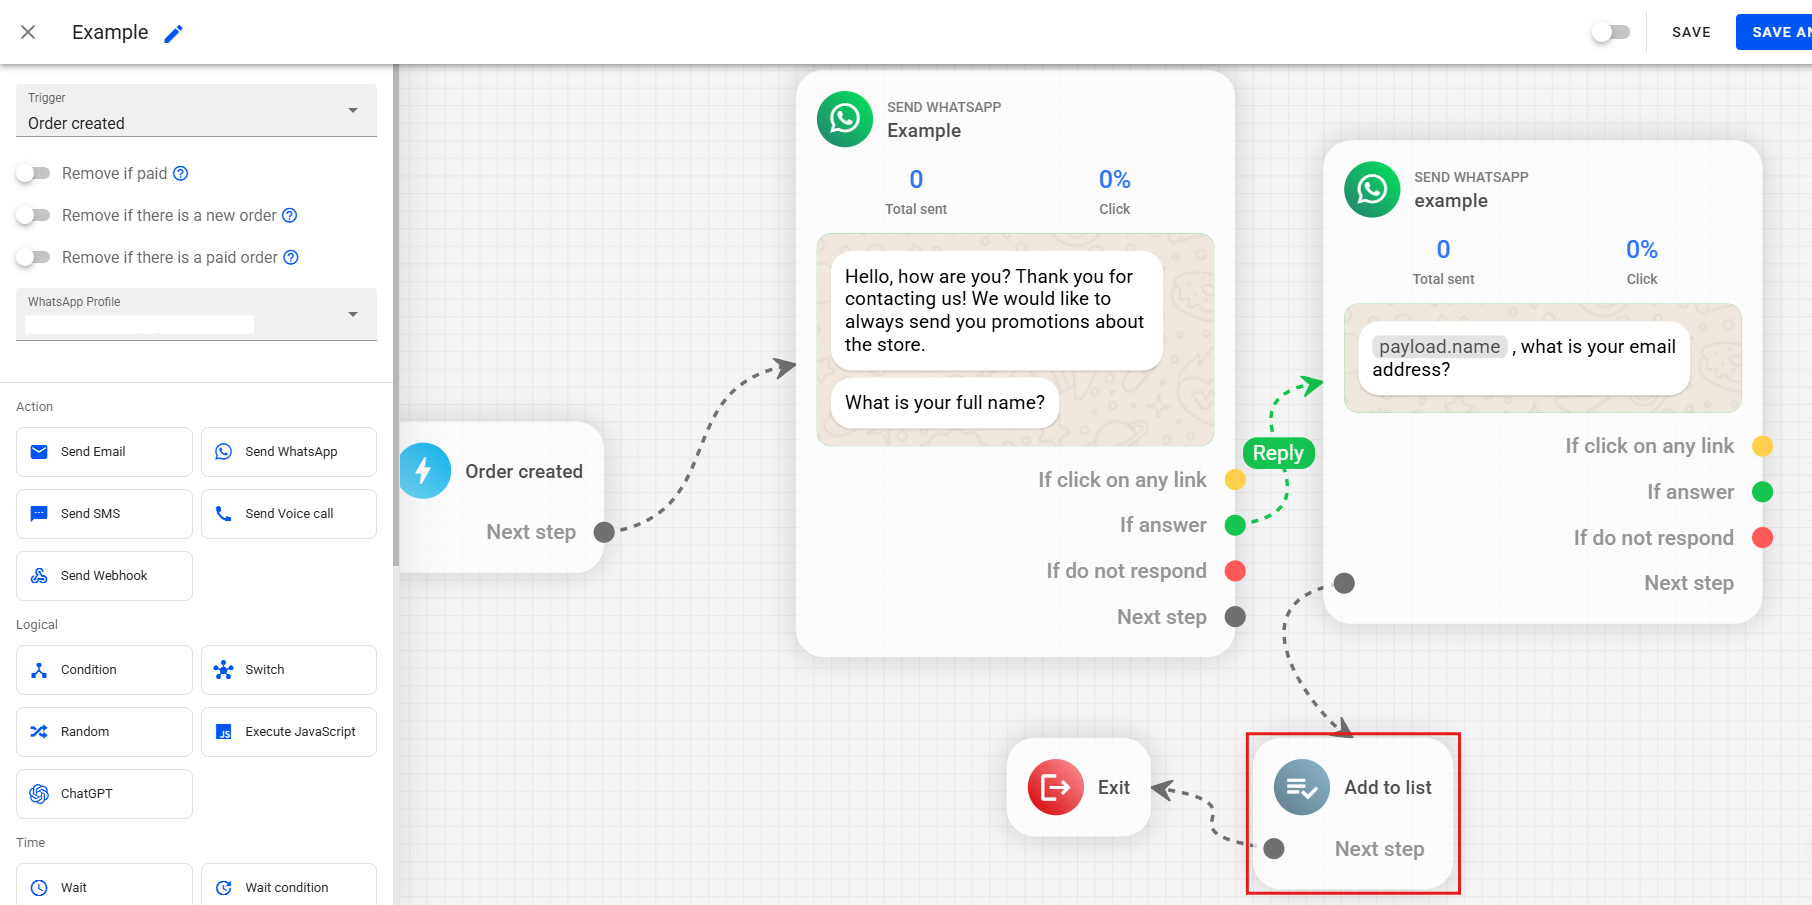Click the red Exit node icon
The height and width of the screenshot is (905, 1812).
[x=1055, y=787]
